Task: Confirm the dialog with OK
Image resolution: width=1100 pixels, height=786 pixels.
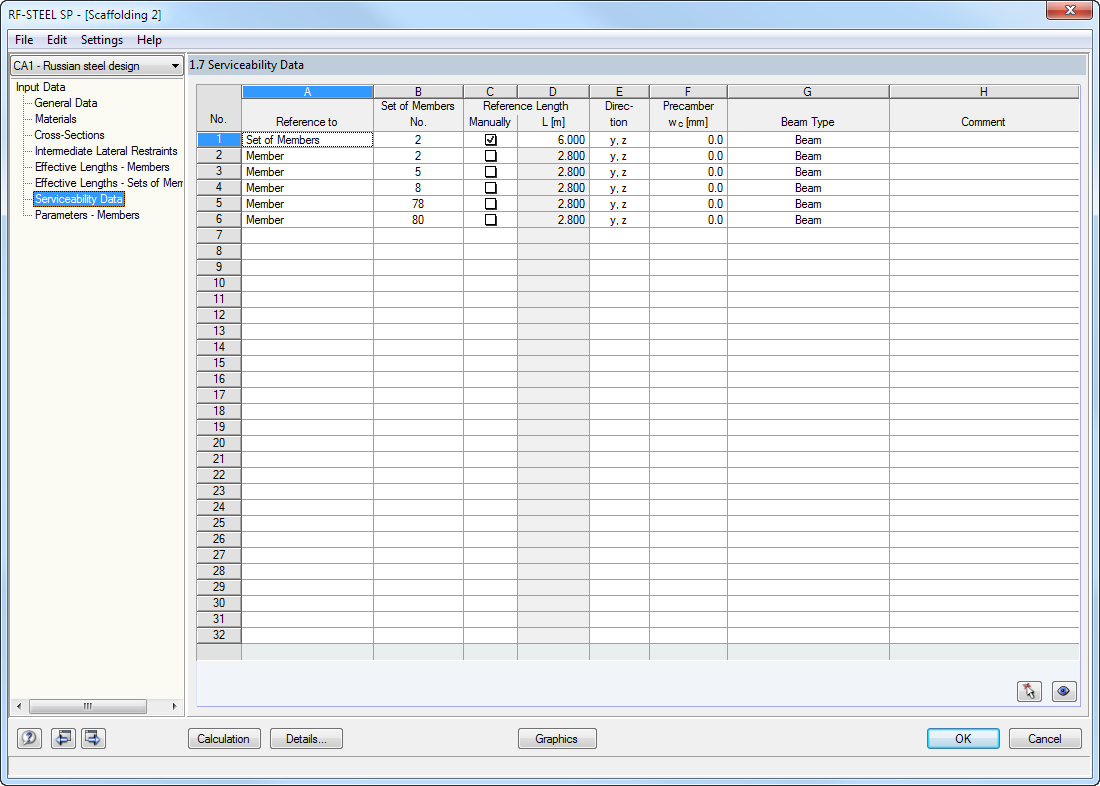Action: (x=962, y=738)
